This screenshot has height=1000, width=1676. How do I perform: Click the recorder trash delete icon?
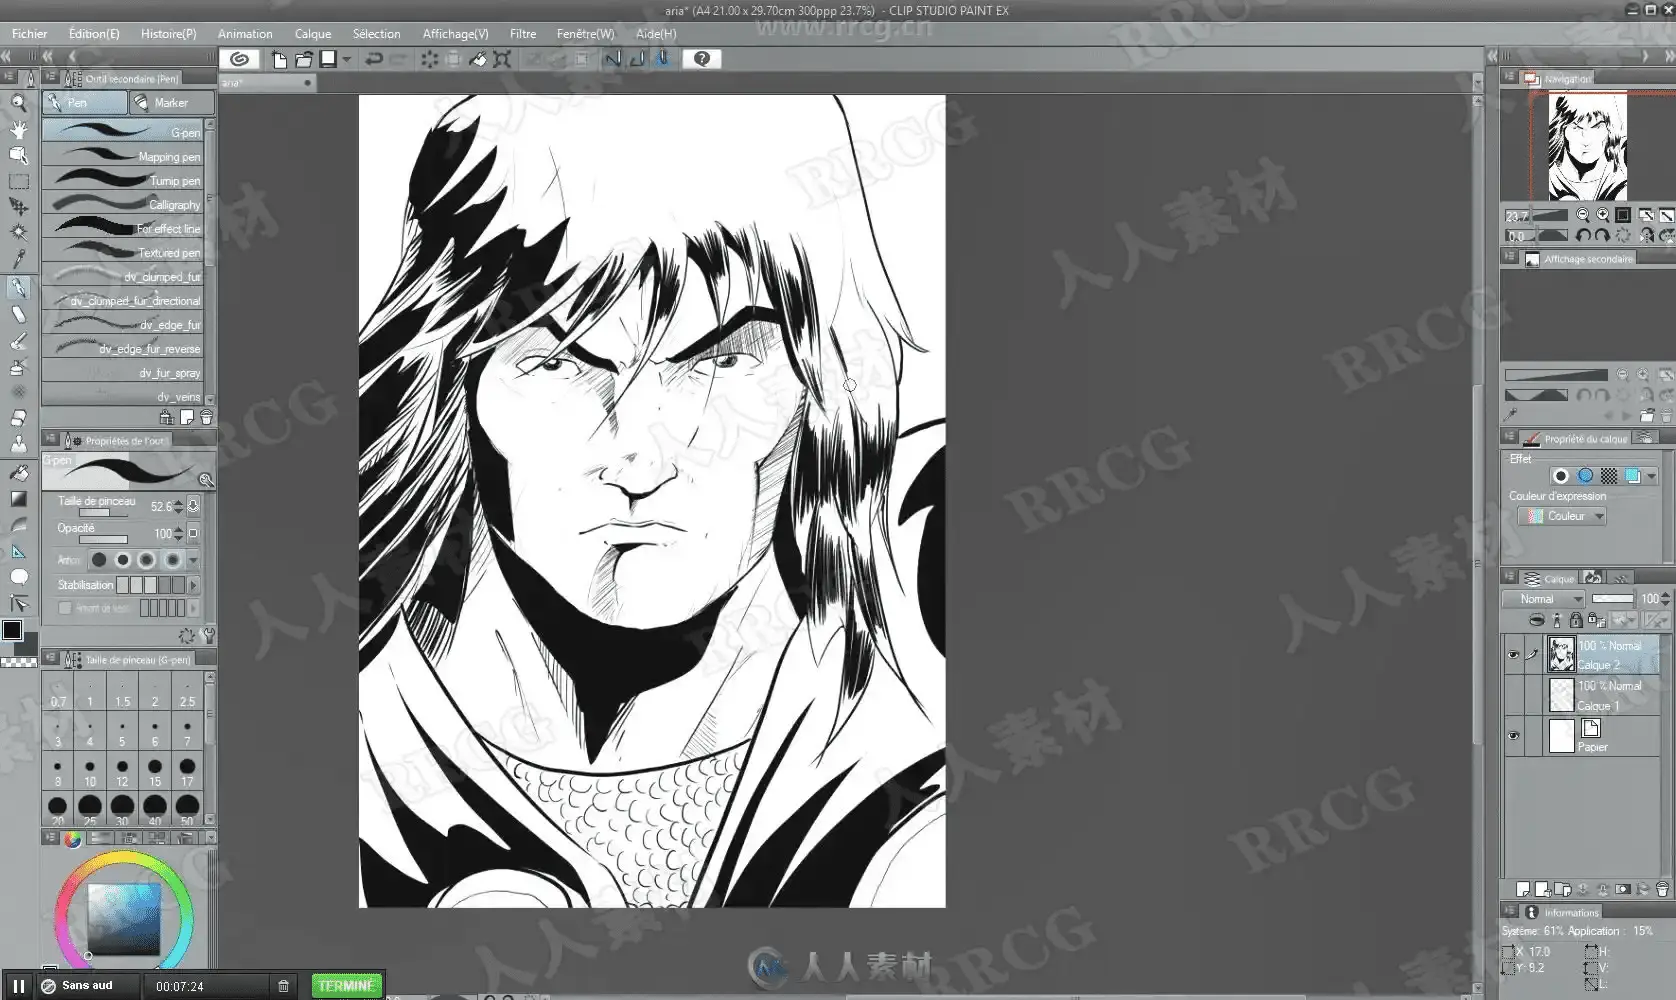[283, 986]
